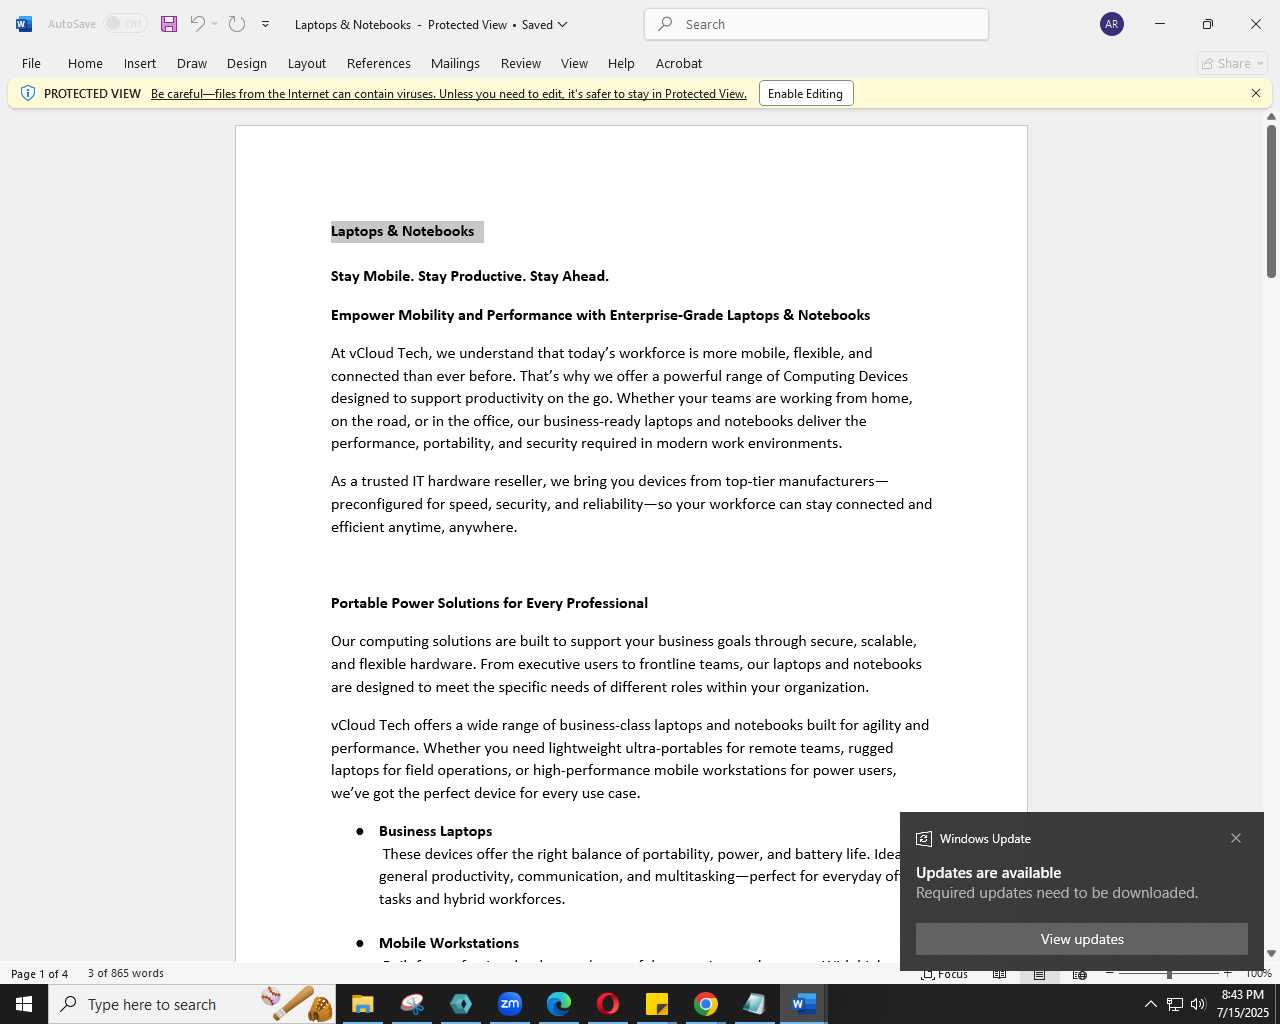Image resolution: width=1280 pixels, height=1024 pixels.
Task: Click the Word icon in the taskbar
Action: pos(804,1004)
